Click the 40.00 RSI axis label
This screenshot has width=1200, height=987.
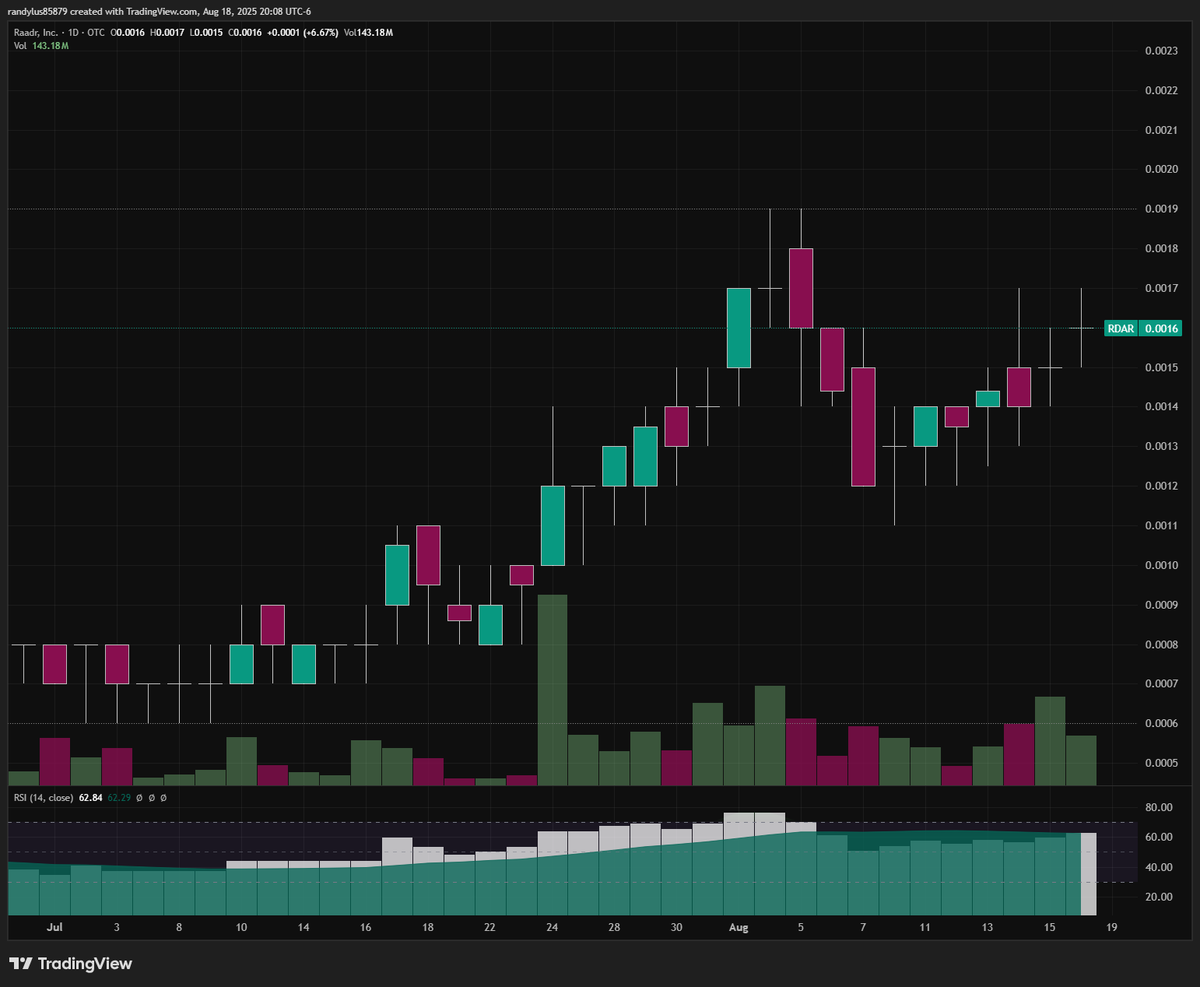point(1159,867)
